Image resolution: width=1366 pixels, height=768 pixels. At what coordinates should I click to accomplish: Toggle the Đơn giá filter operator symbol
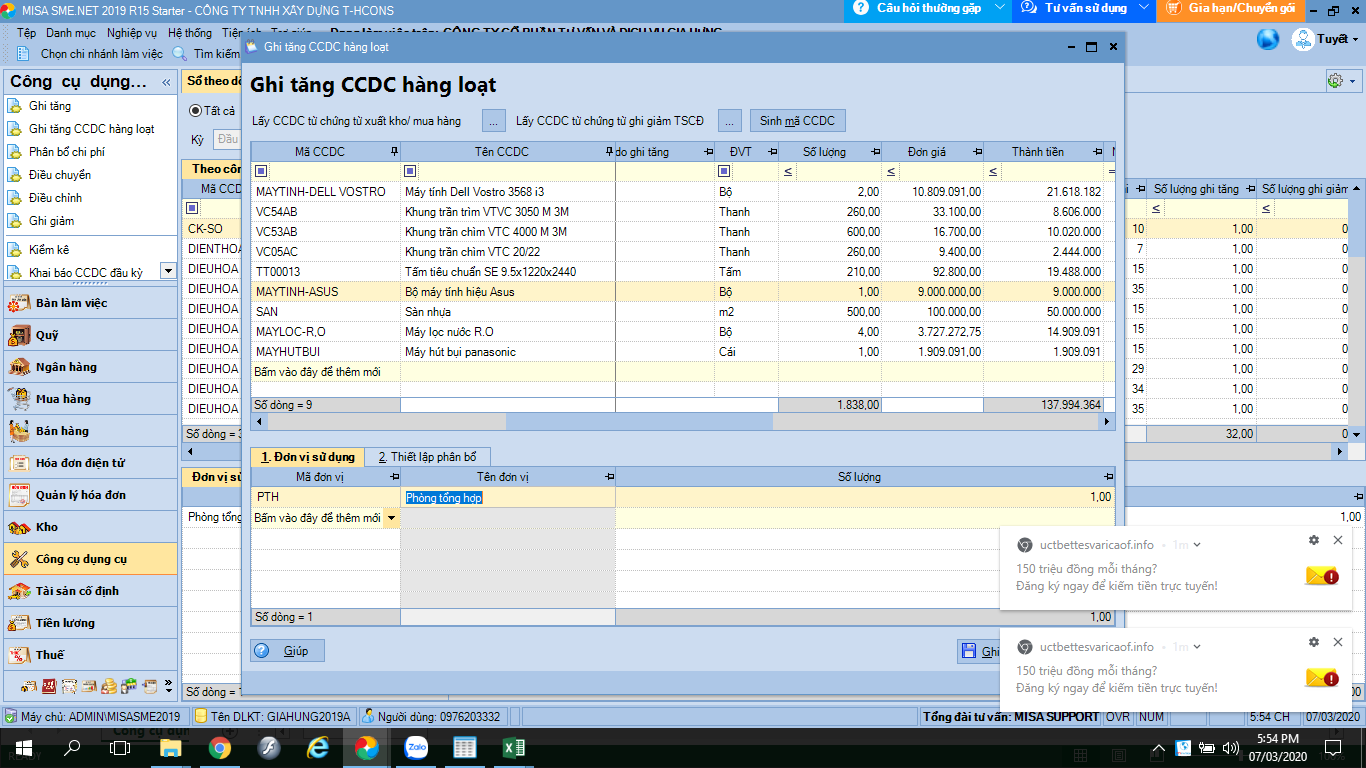click(891, 171)
